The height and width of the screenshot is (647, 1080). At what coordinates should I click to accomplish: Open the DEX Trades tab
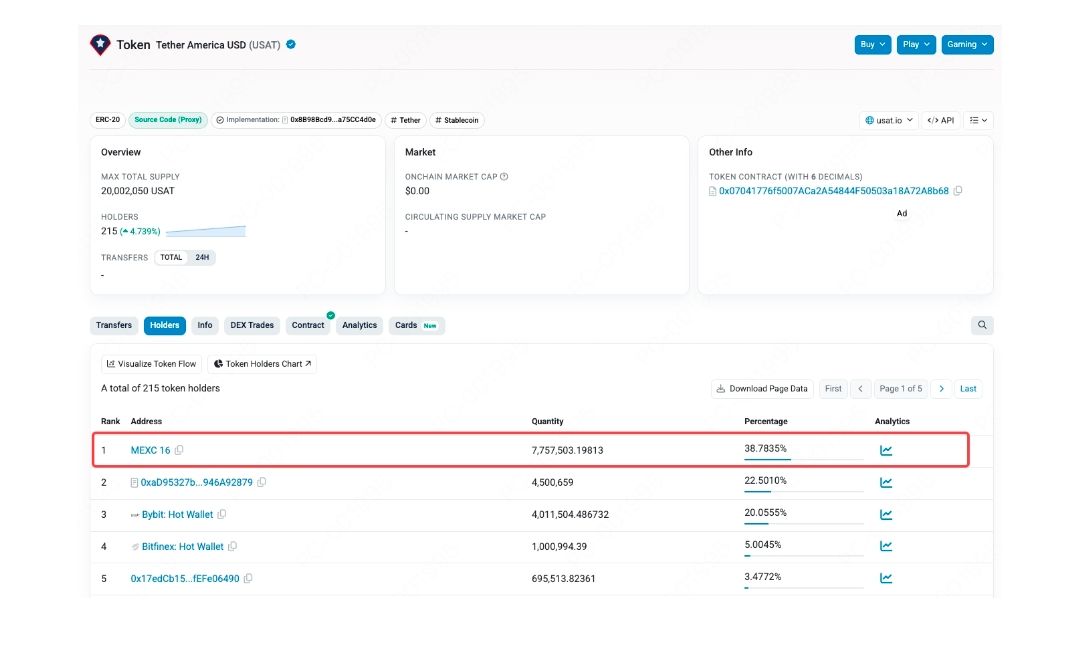point(252,325)
